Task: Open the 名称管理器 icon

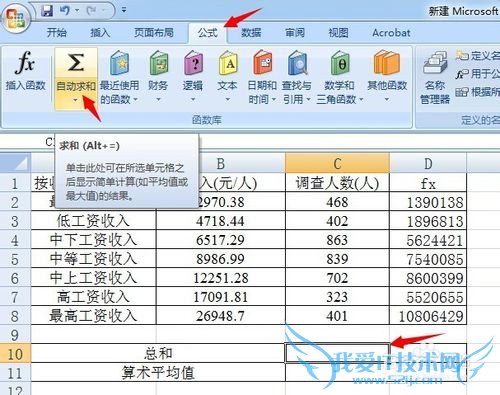Action: [435, 63]
